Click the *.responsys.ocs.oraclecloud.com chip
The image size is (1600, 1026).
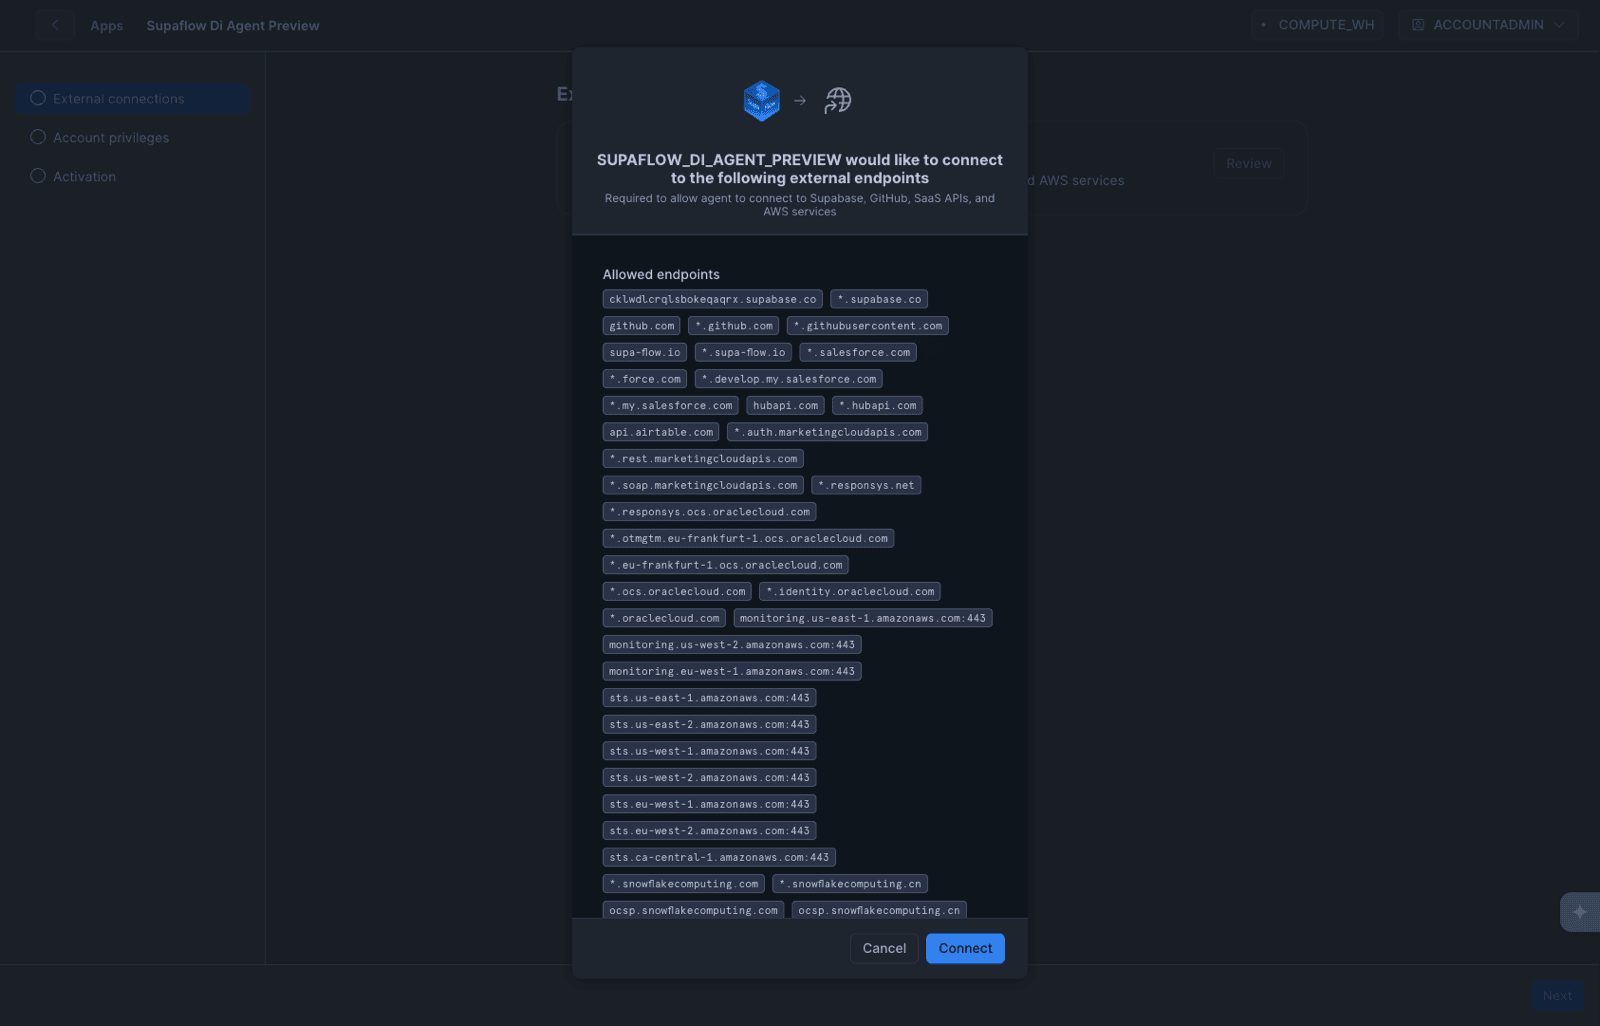pyautogui.click(x=710, y=512)
